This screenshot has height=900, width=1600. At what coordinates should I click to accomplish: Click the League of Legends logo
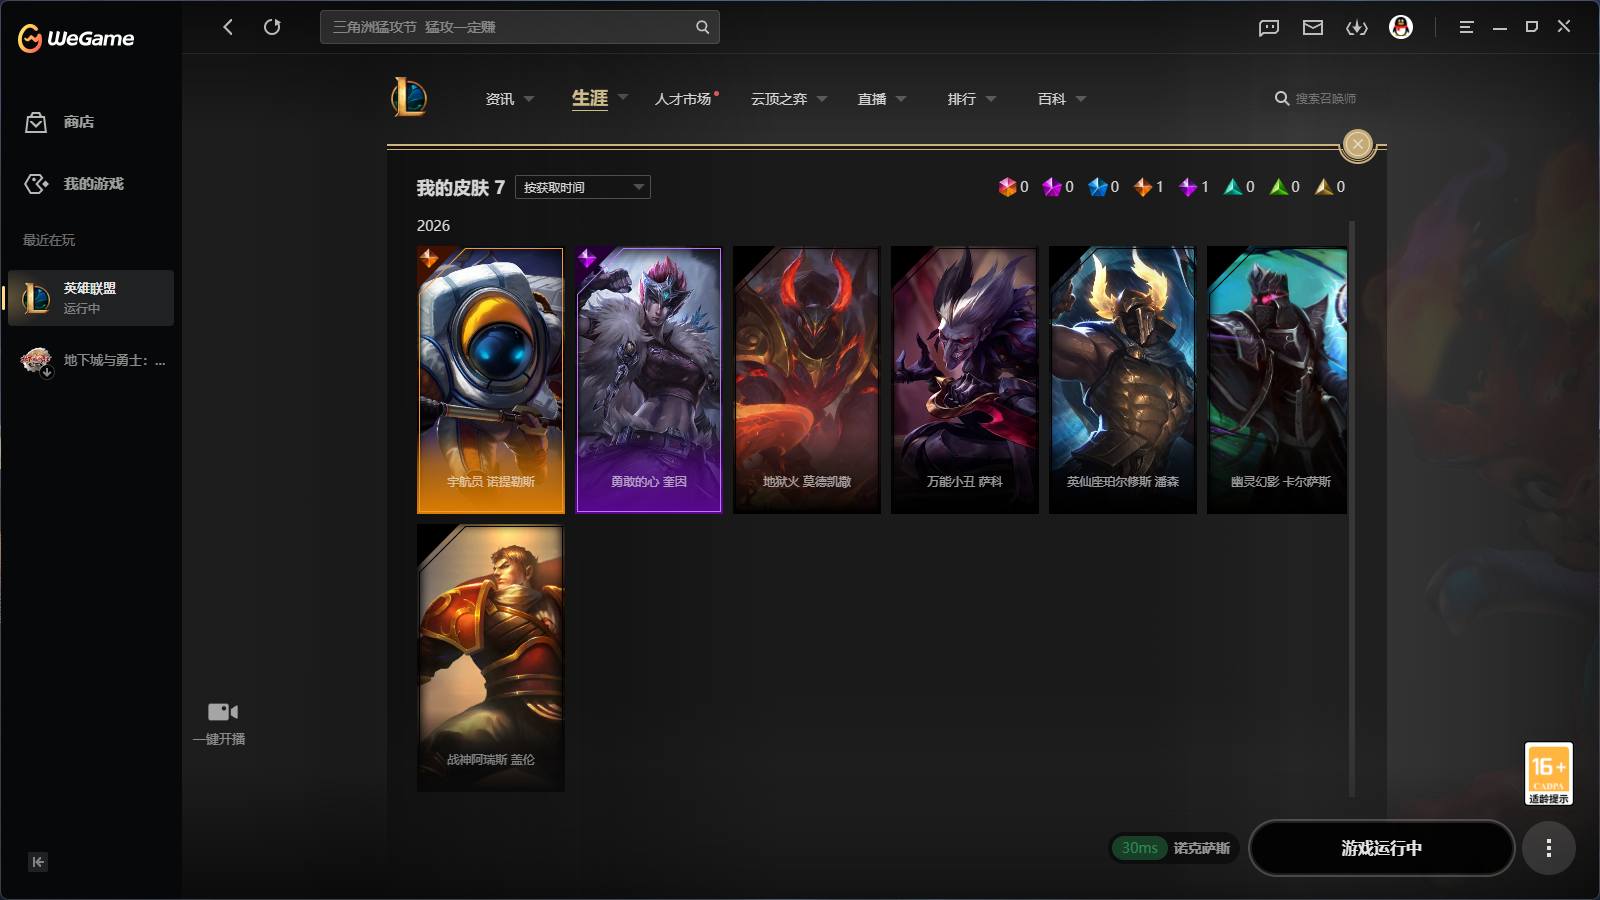pos(409,98)
